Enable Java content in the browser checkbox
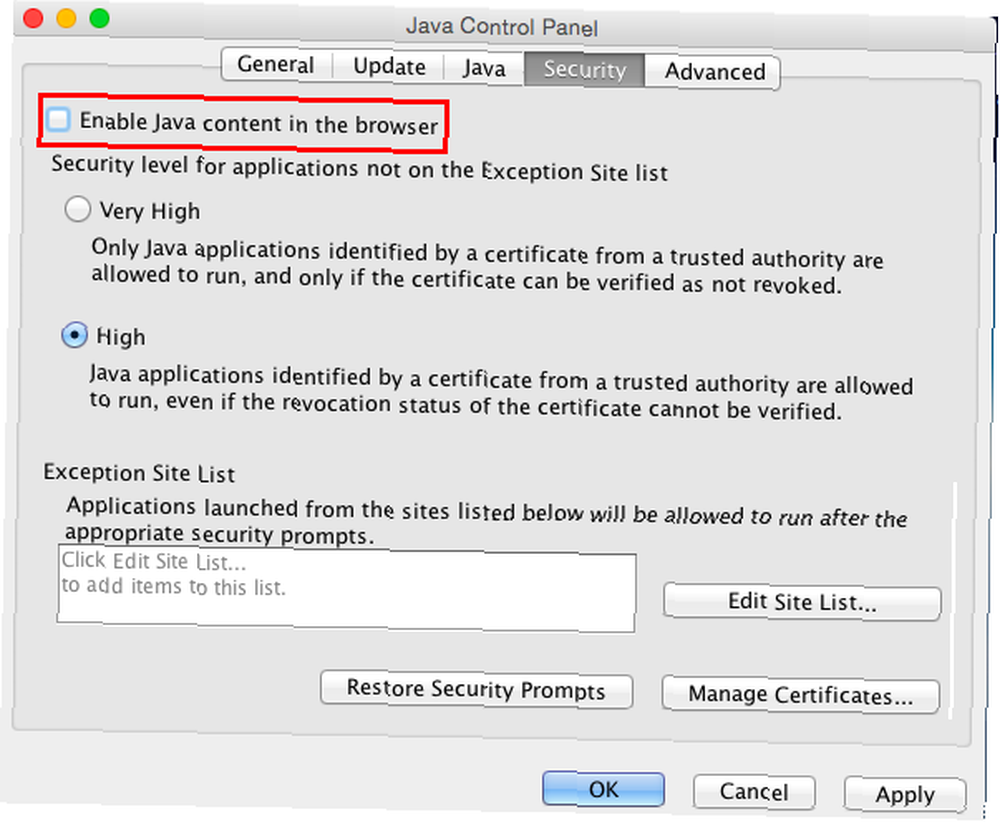This screenshot has width=1000, height=822. [59, 119]
